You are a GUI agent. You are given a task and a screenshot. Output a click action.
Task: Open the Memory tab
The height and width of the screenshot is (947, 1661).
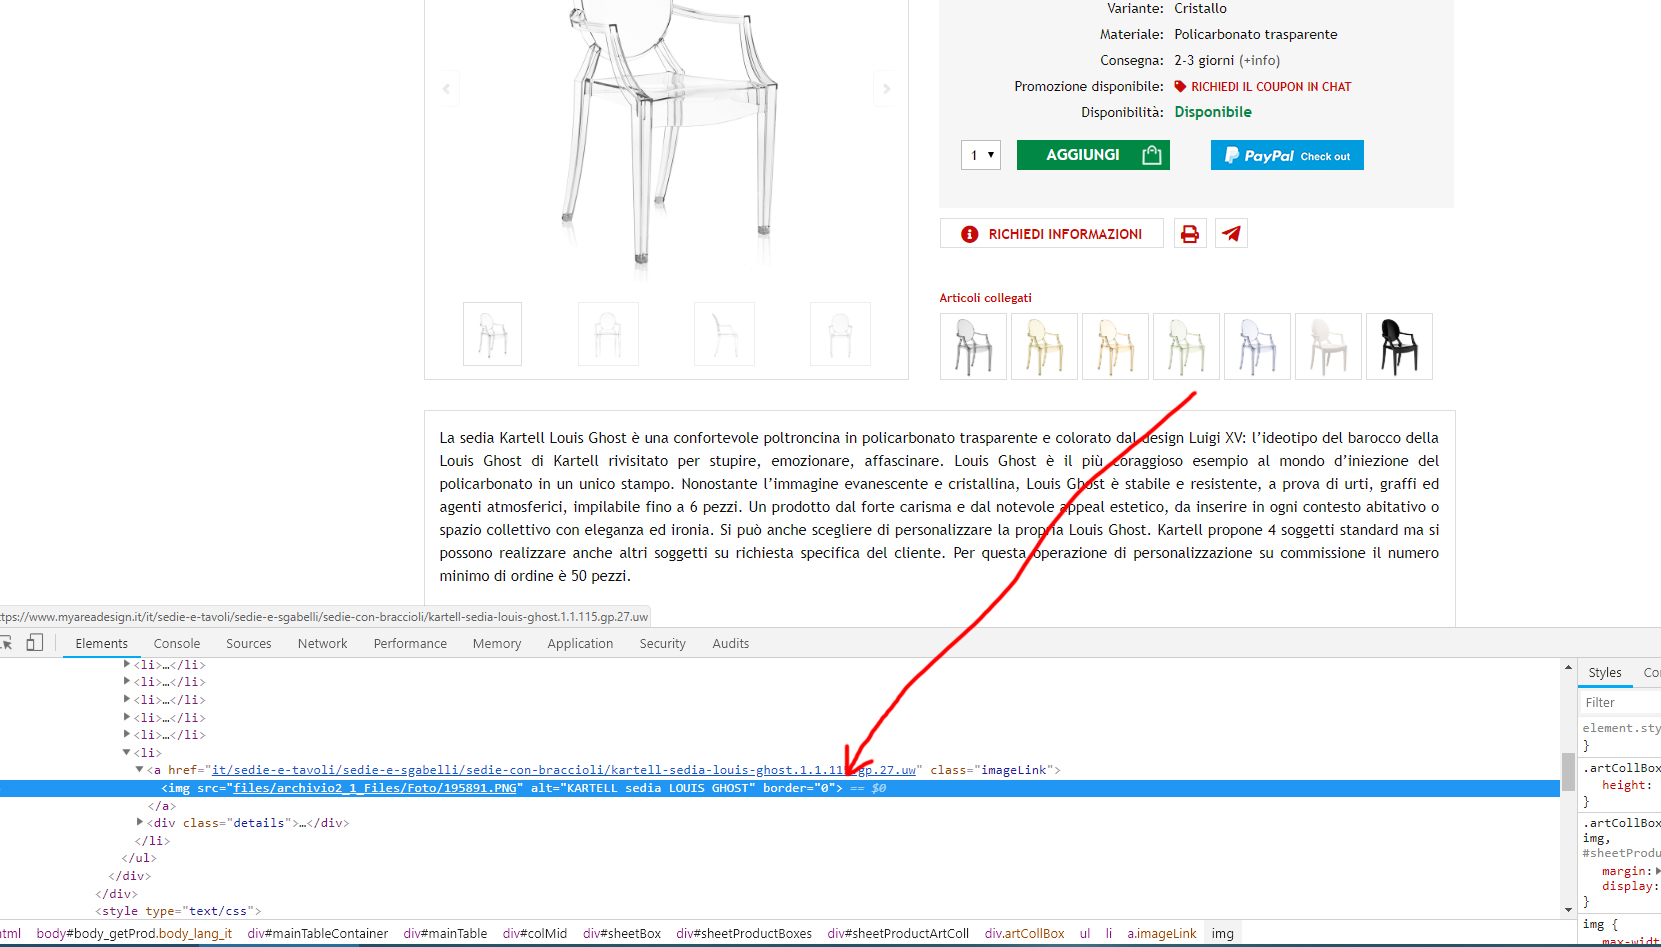pos(497,644)
